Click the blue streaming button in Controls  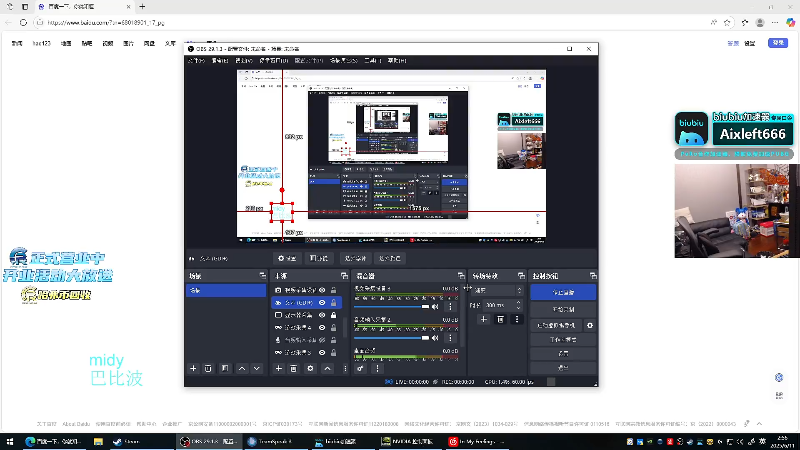click(x=563, y=292)
